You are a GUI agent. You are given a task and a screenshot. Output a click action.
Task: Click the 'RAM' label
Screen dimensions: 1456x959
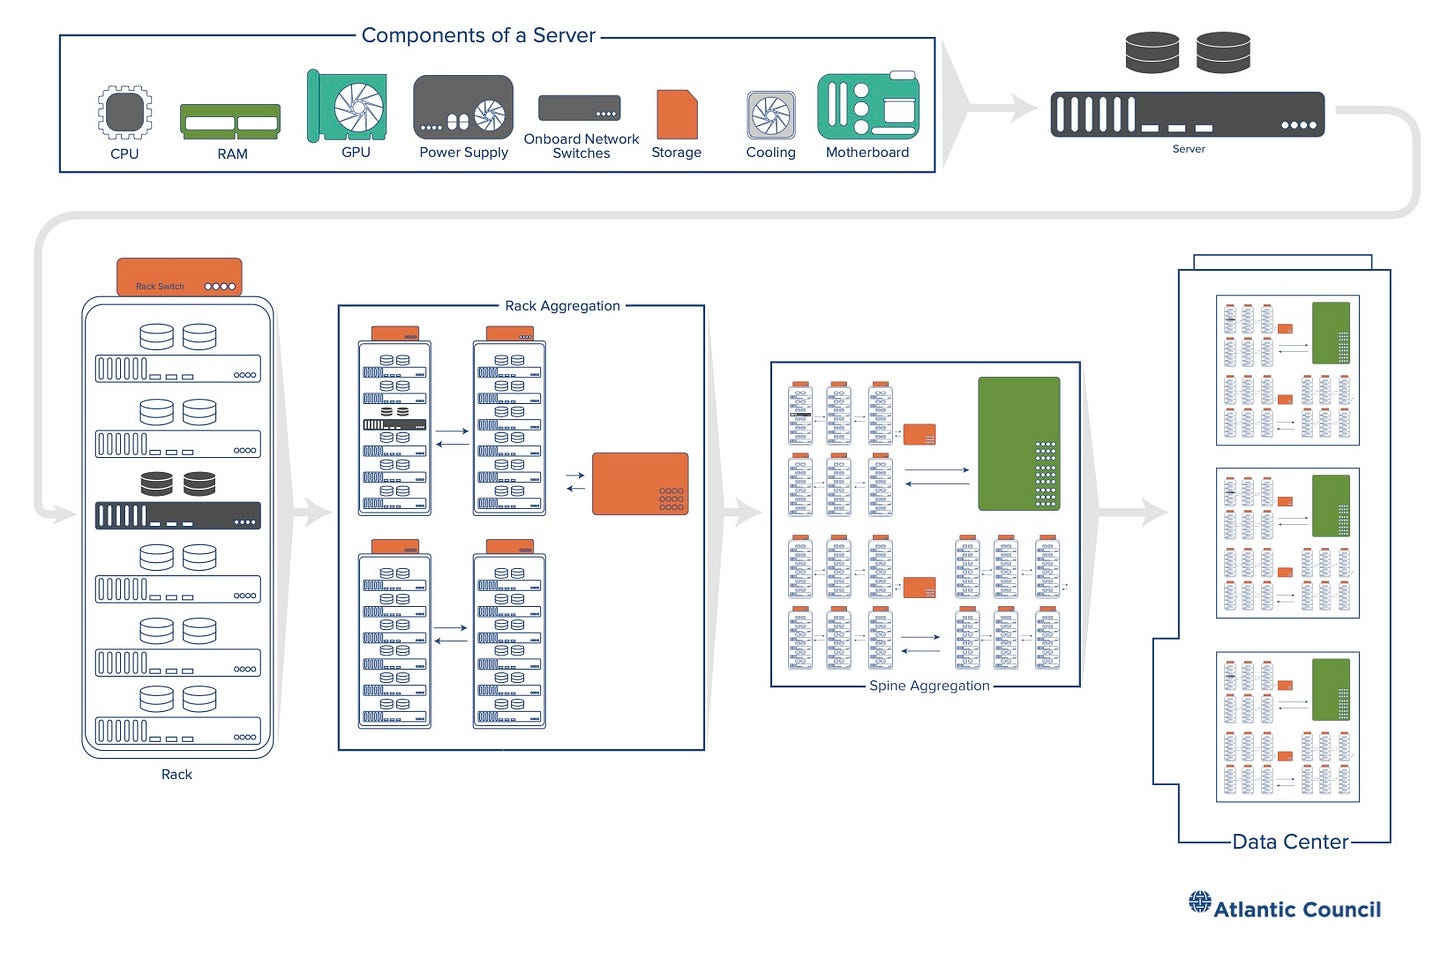(x=232, y=154)
